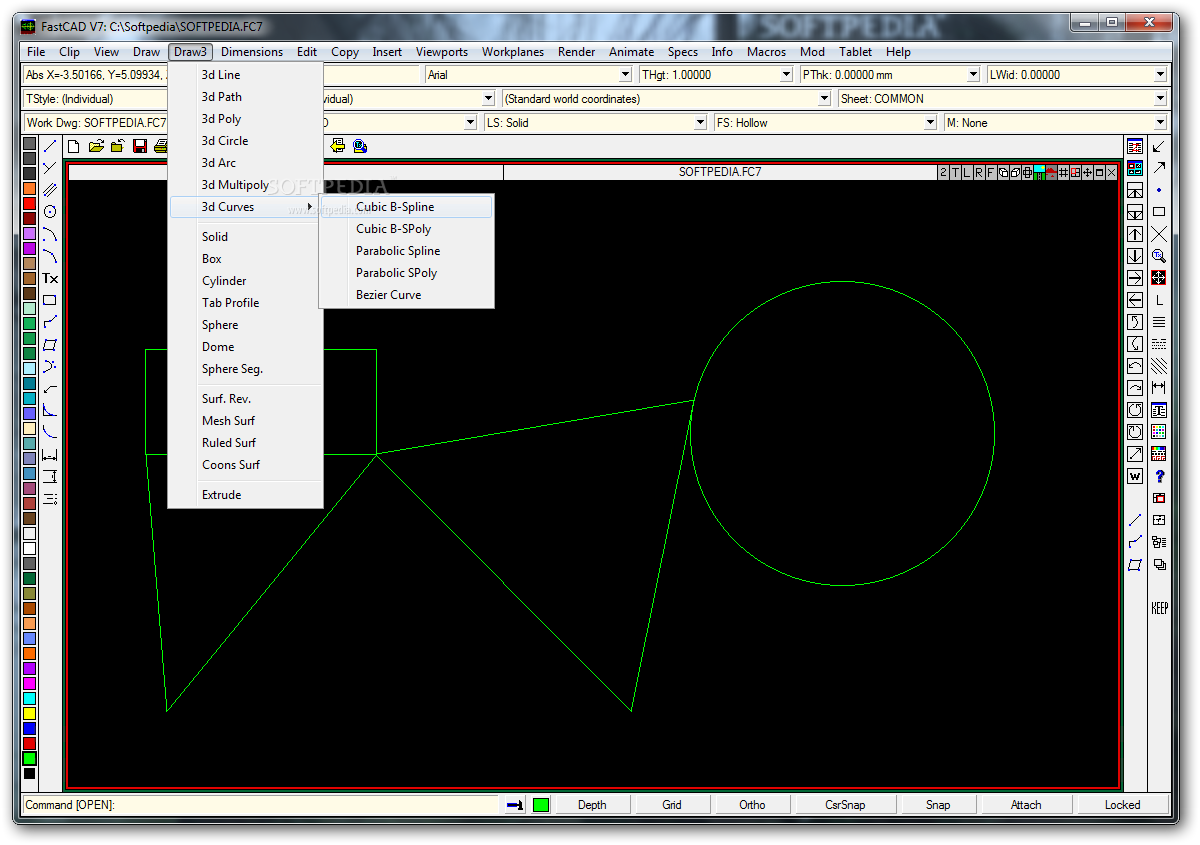Click the left arrow box icon in right toolbar
The image size is (1200, 845).
[1135, 300]
